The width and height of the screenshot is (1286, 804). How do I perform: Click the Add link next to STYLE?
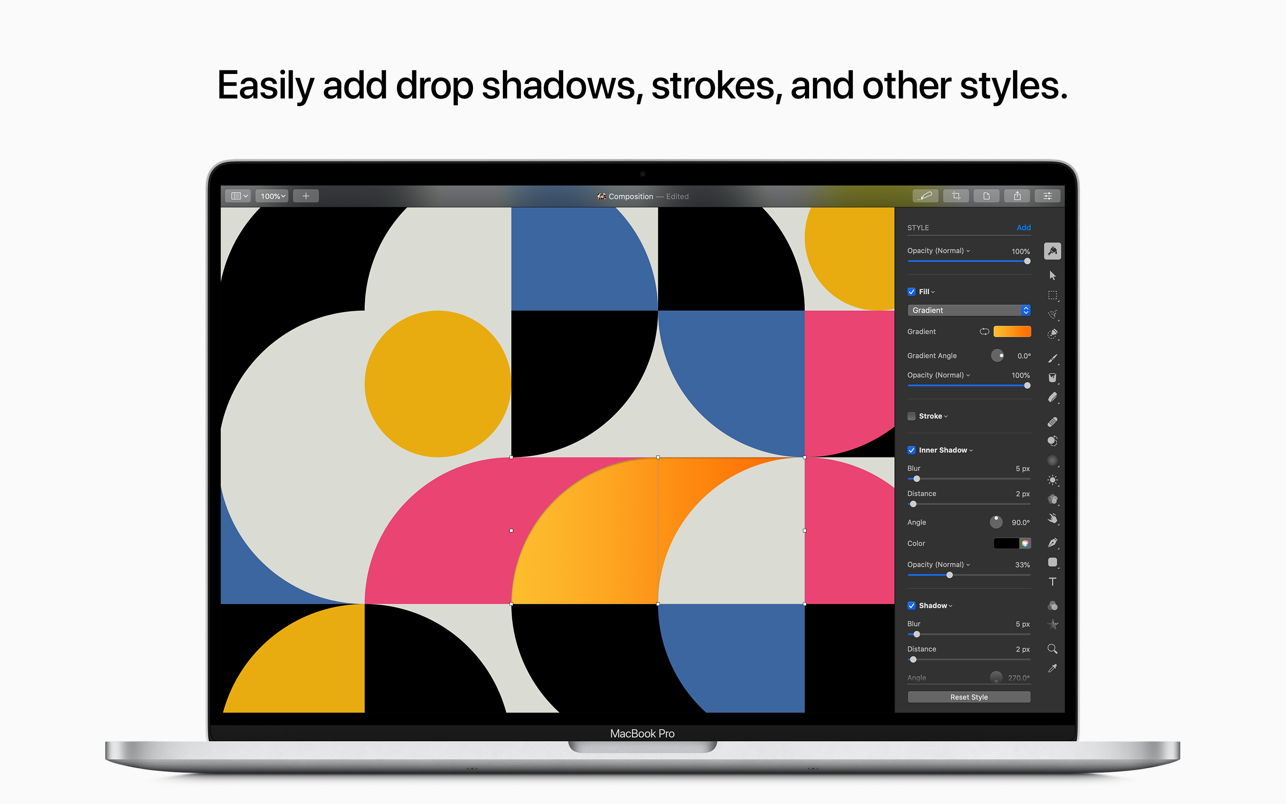(x=1024, y=227)
